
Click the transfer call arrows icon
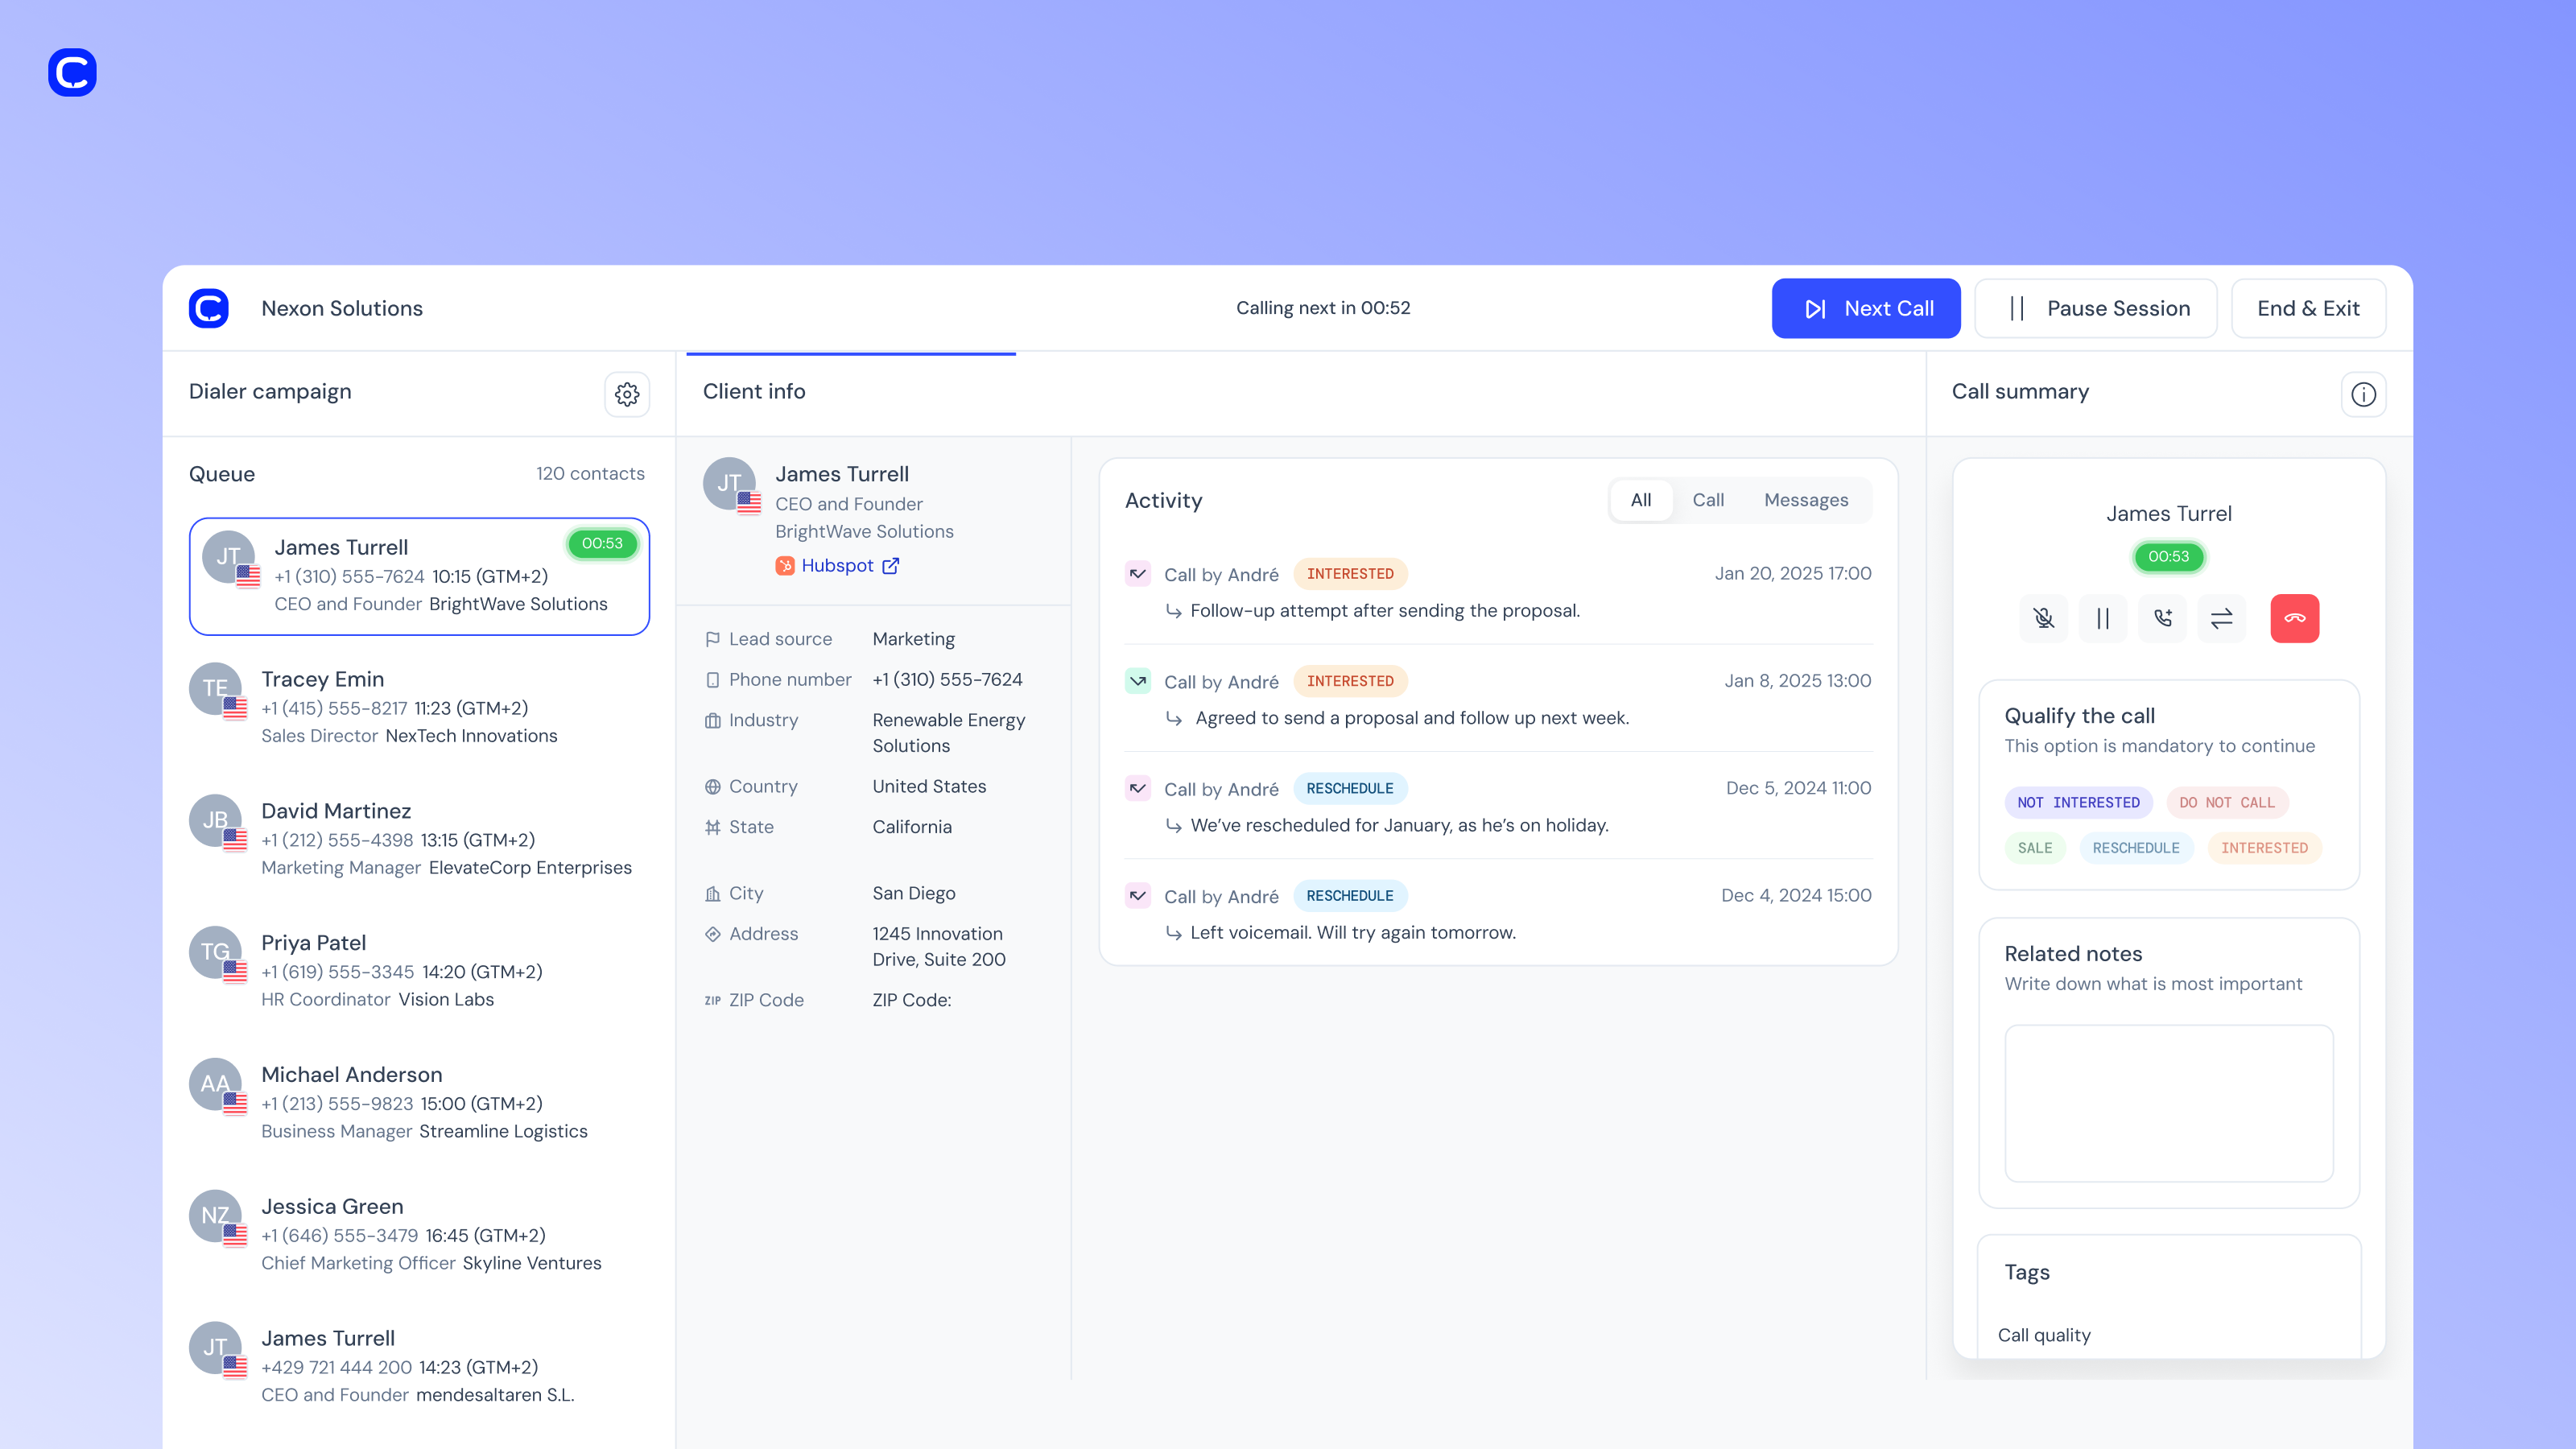click(x=2221, y=618)
